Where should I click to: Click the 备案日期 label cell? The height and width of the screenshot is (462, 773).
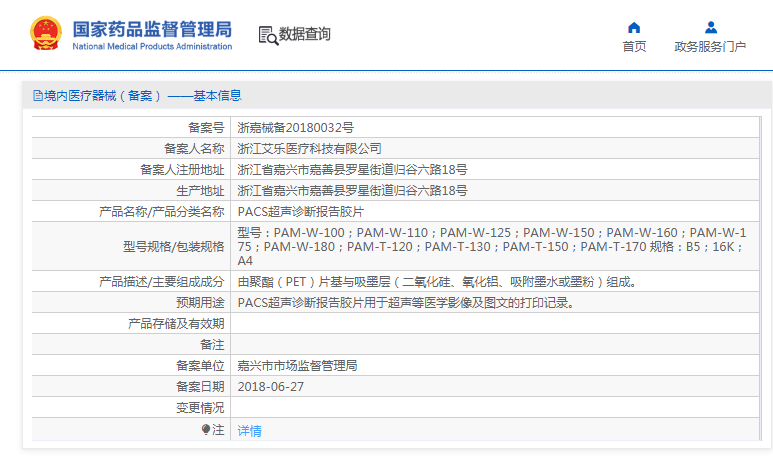coord(131,387)
